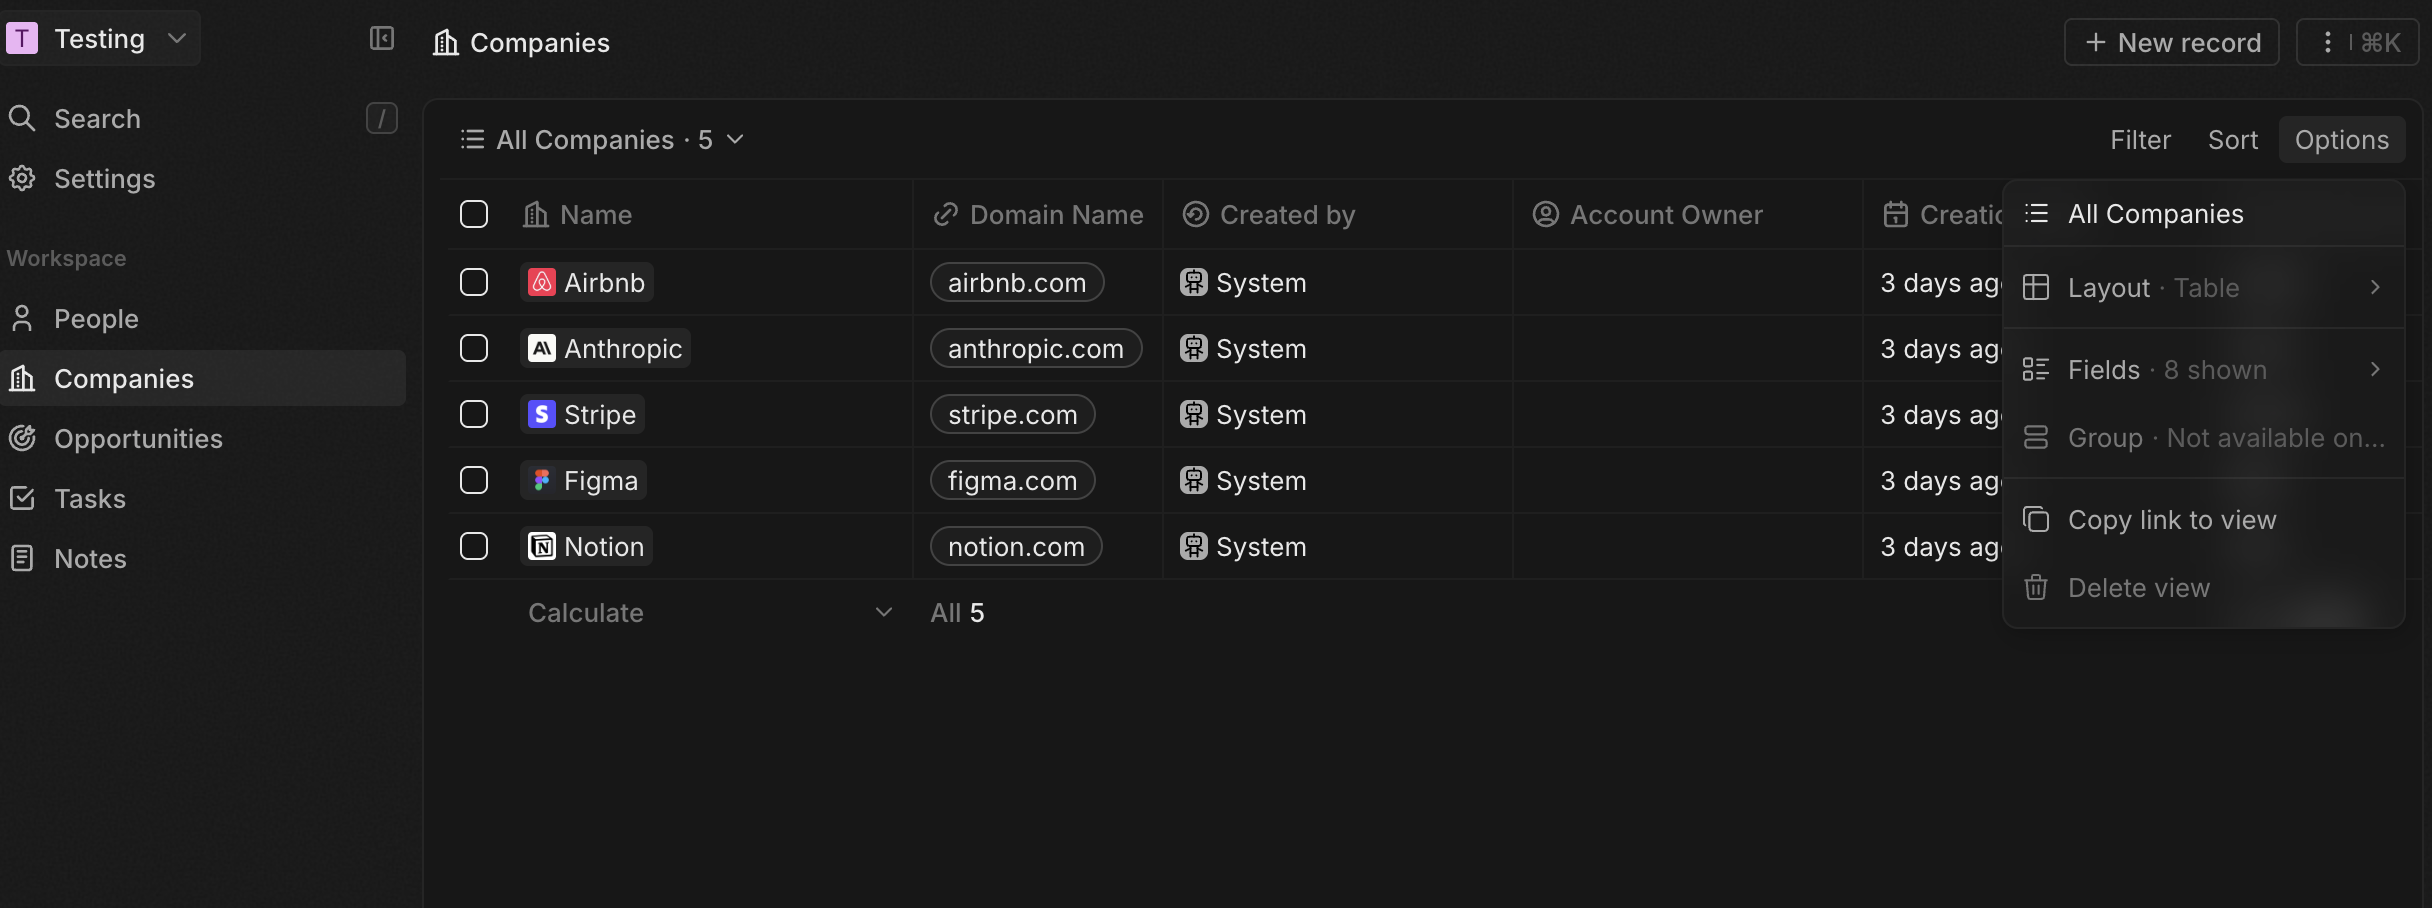The width and height of the screenshot is (2432, 908).
Task: Click the Filter button
Action: point(2140,139)
